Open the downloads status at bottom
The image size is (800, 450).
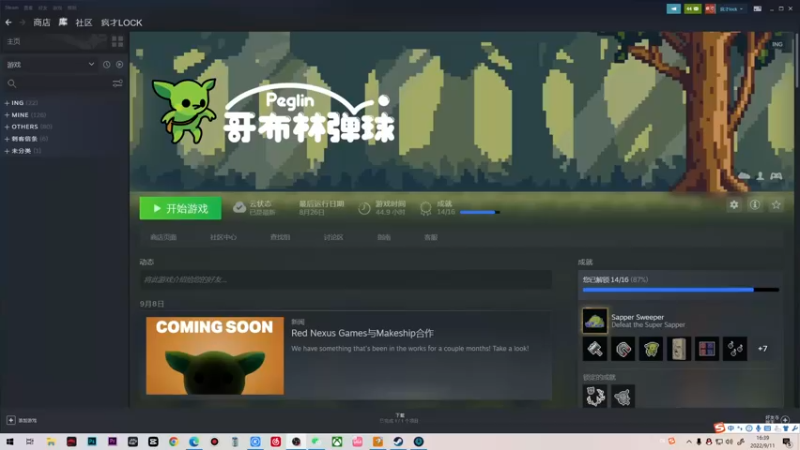399,418
